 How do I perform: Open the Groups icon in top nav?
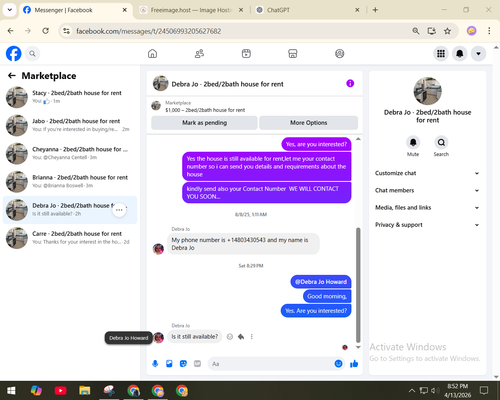tap(339, 54)
